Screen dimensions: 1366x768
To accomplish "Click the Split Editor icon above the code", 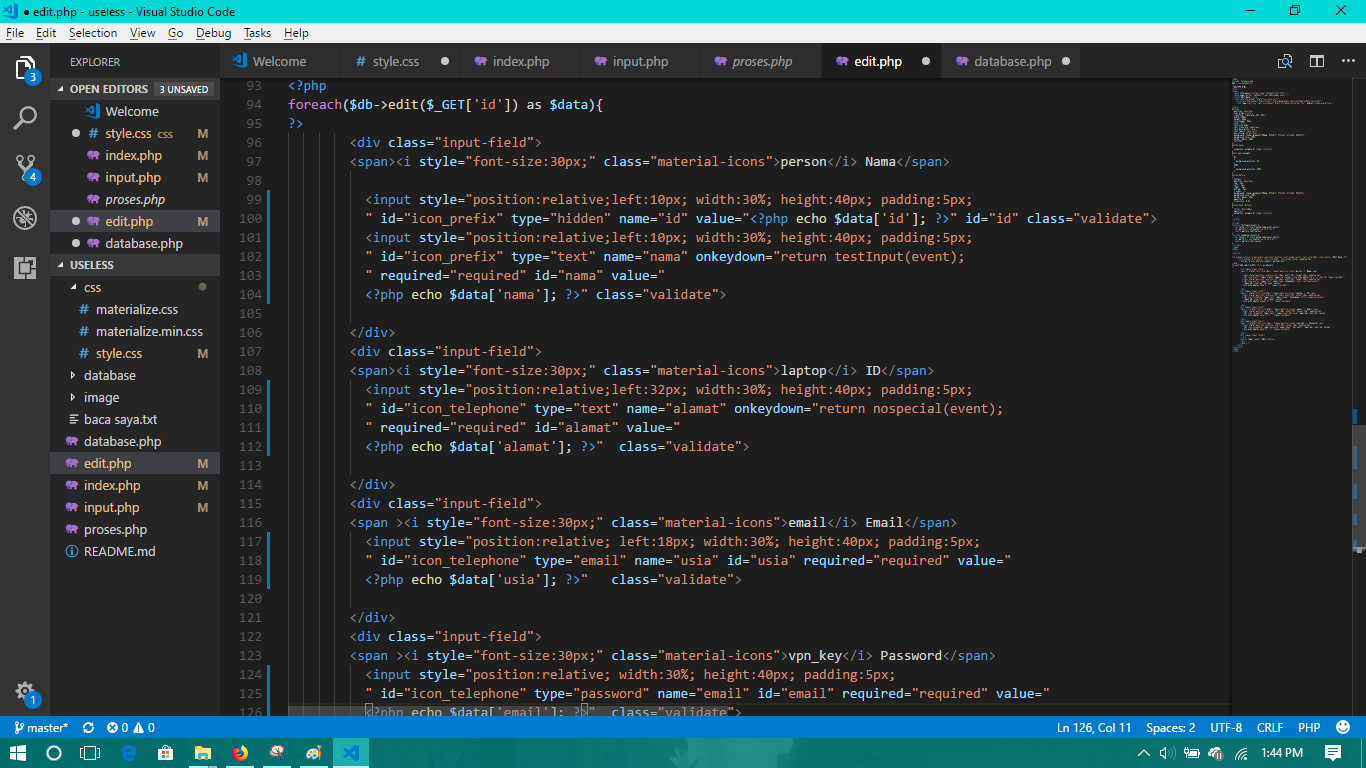I will (x=1316, y=61).
